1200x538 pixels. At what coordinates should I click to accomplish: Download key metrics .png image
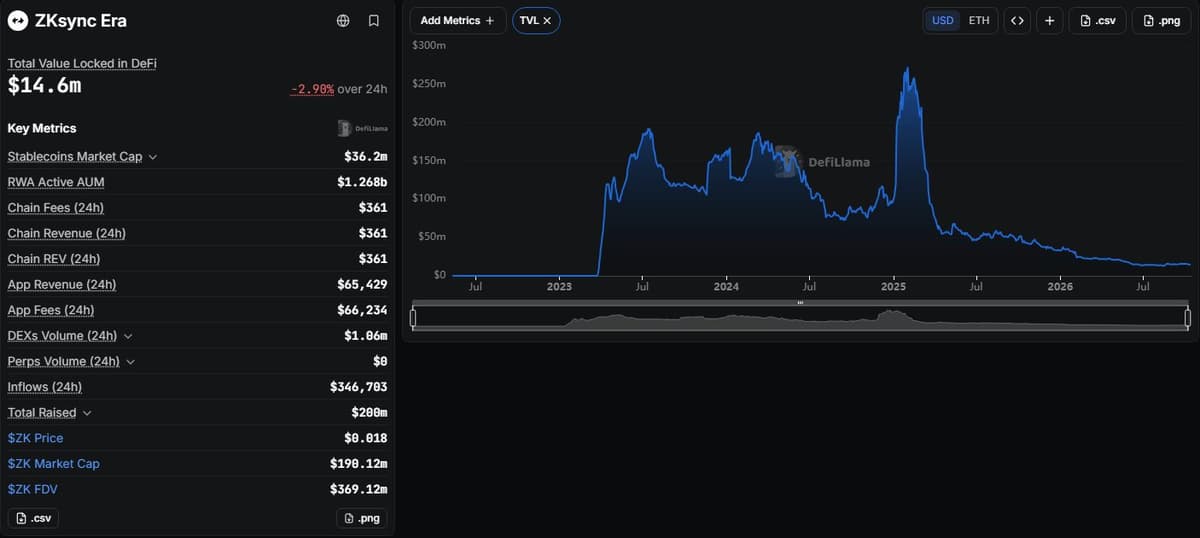tap(361, 518)
